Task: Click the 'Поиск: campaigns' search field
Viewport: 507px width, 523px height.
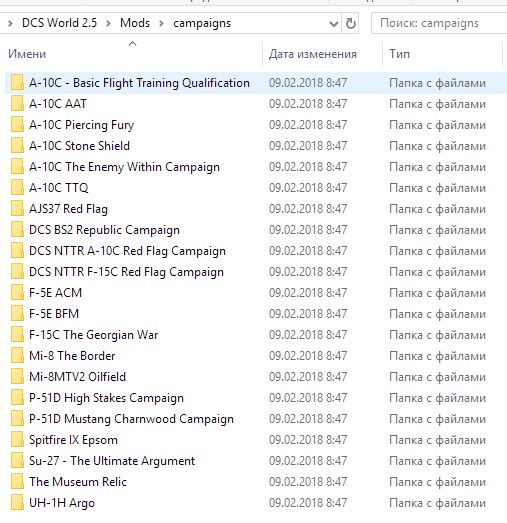Action: click(439, 23)
